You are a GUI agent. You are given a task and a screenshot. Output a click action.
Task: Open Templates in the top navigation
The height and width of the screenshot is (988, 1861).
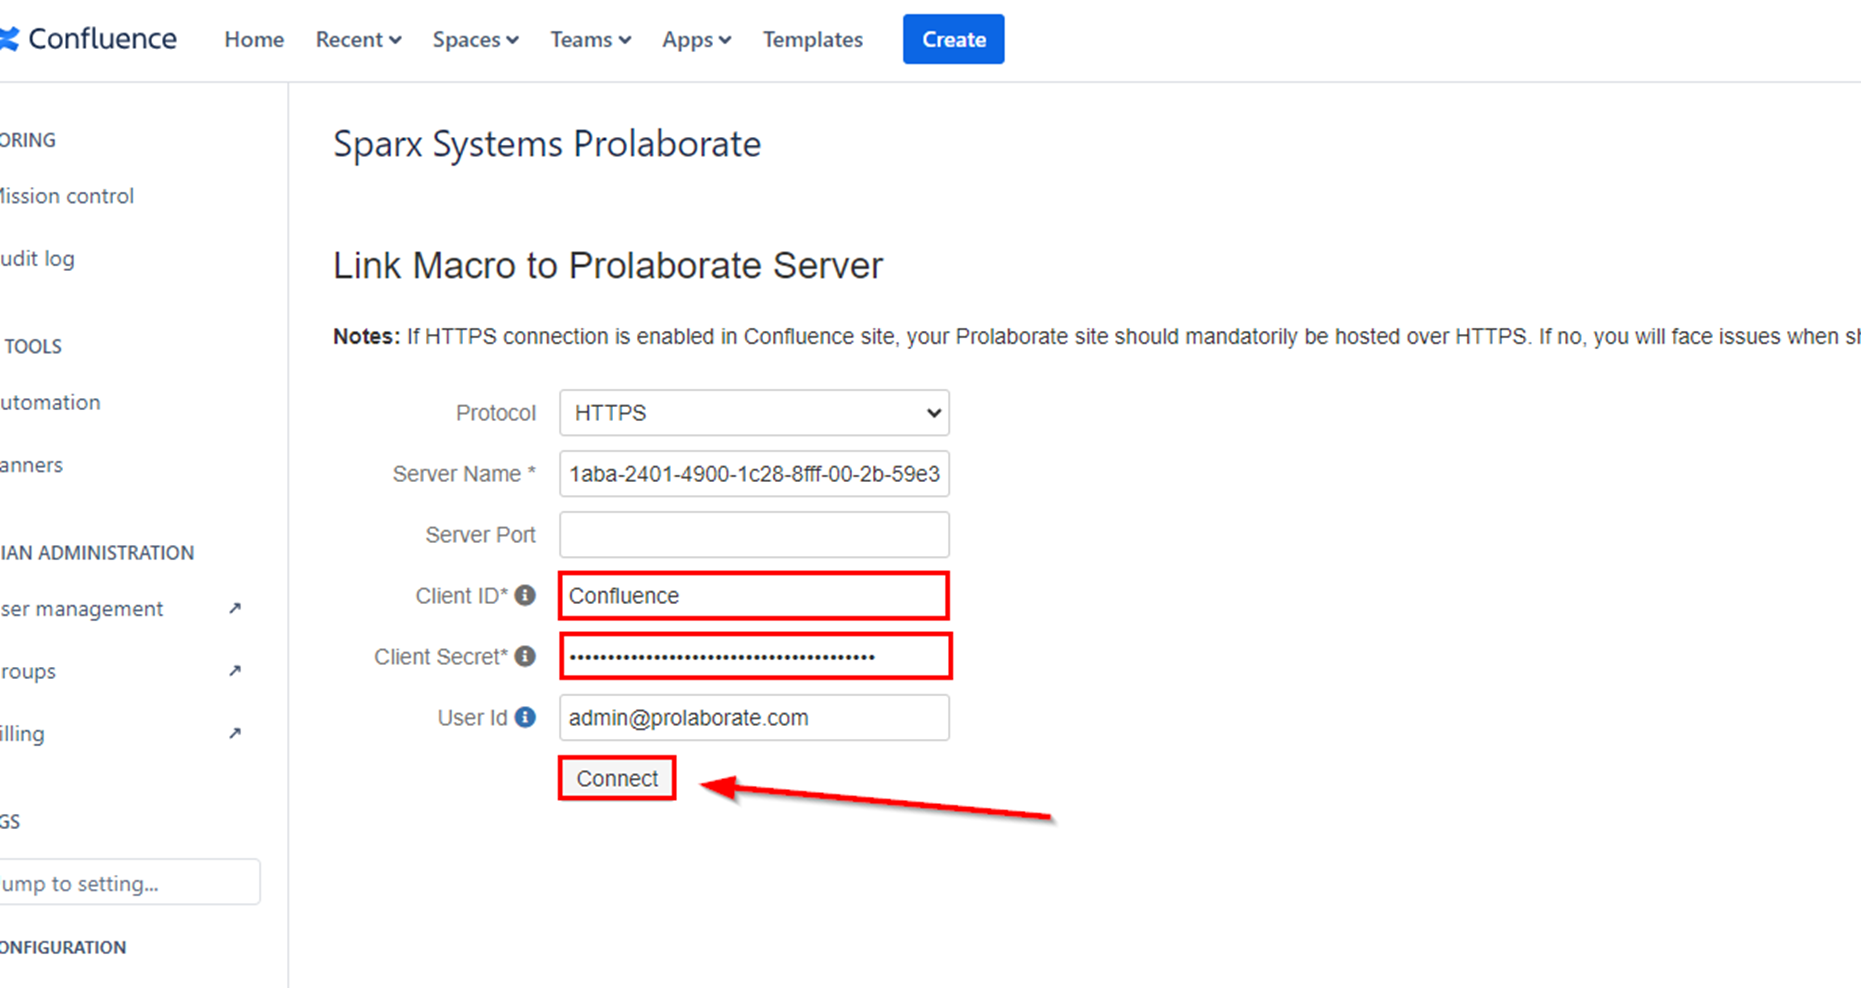coord(813,39)
